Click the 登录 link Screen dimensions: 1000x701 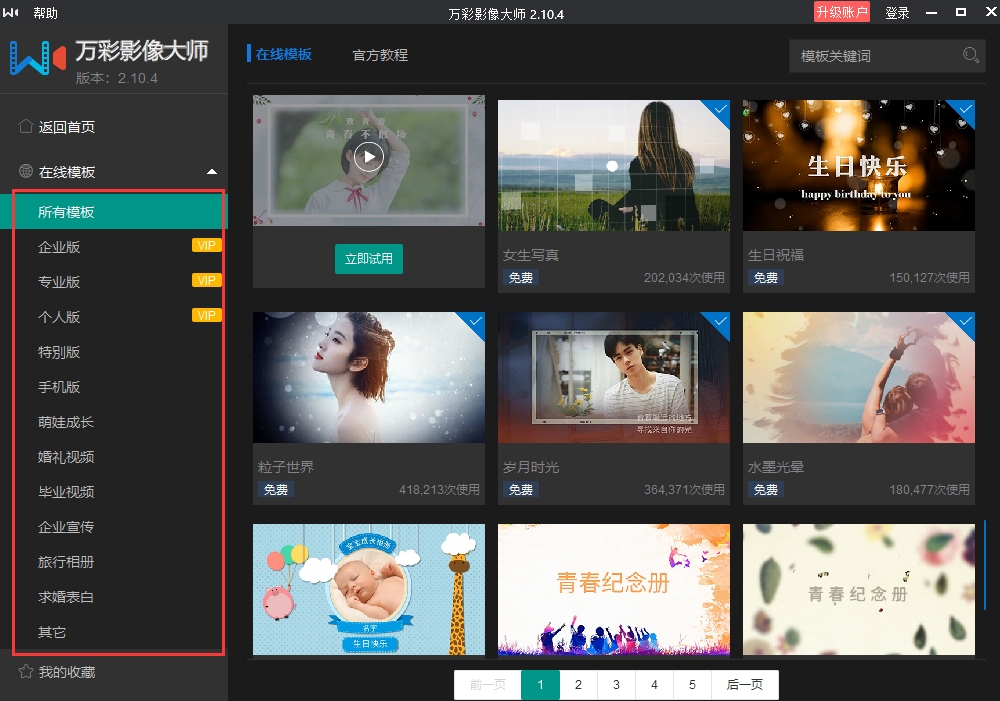pyautogui.click(x=897, y=13)
